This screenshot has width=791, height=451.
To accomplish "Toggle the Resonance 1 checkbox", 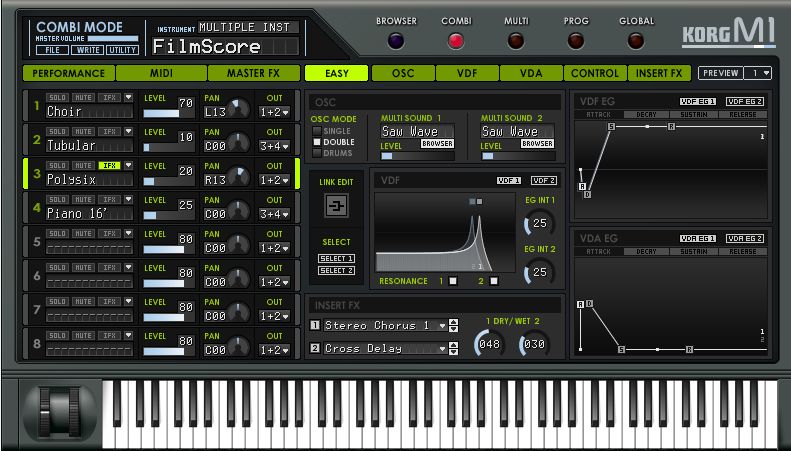I will pos(453,281).
